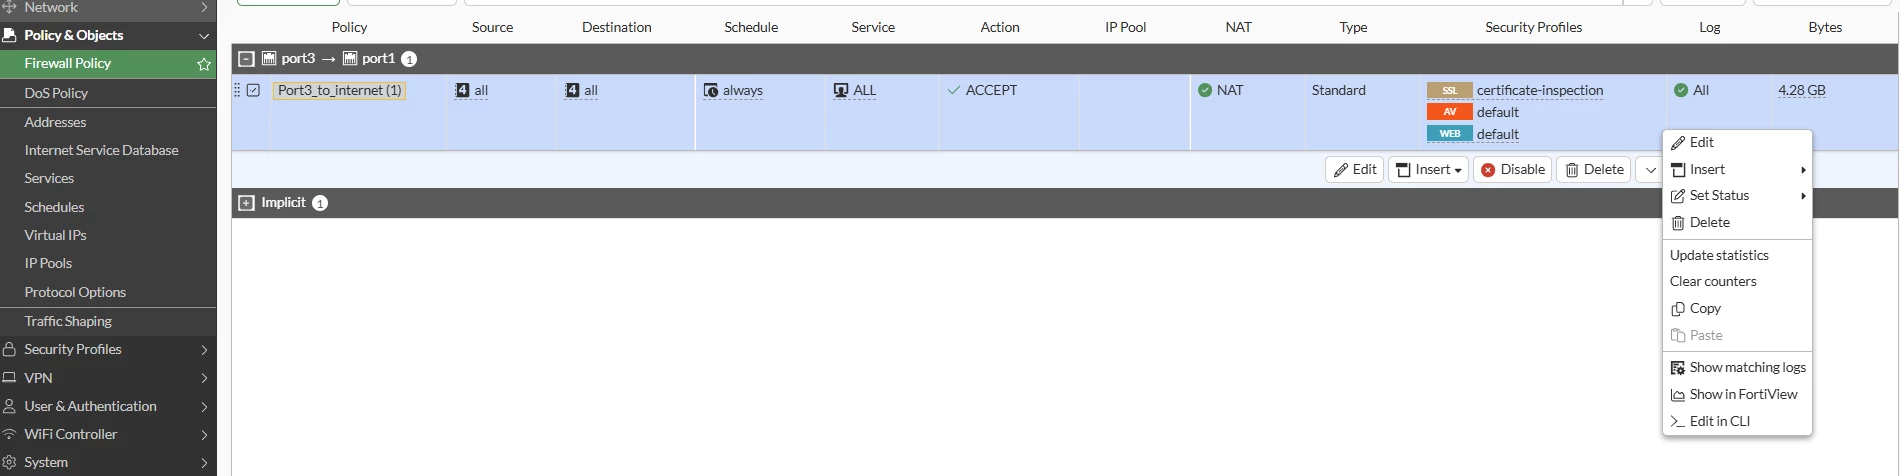Choose Delete in context menu
Image resolution: width=1900 pixels, height=476 pixels.
click(x=1737, y=223)
